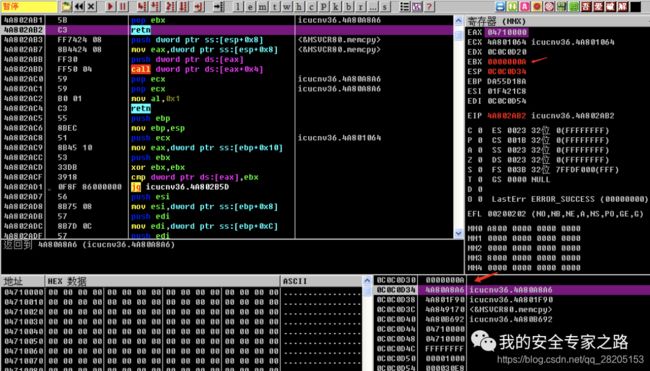Select stack row 0C0C0D38 icucnv36.4A801F90
The image size is (650, 371).
512,299
